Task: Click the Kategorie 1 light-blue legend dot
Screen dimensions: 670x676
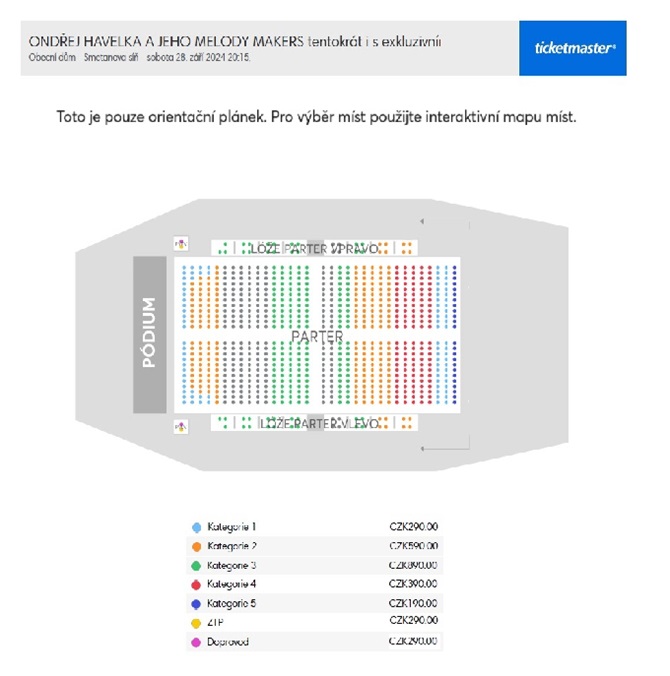Action: pos(196,527)
